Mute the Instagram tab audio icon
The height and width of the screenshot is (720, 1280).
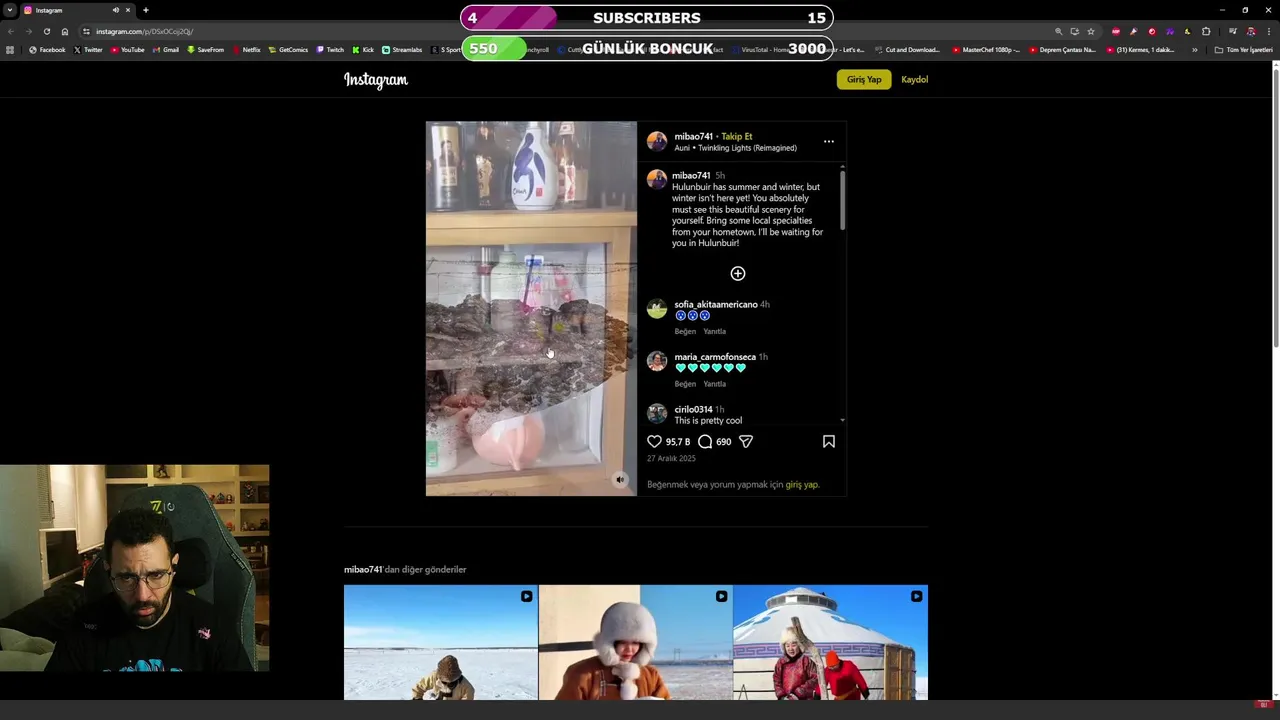(x=116, y=10)
